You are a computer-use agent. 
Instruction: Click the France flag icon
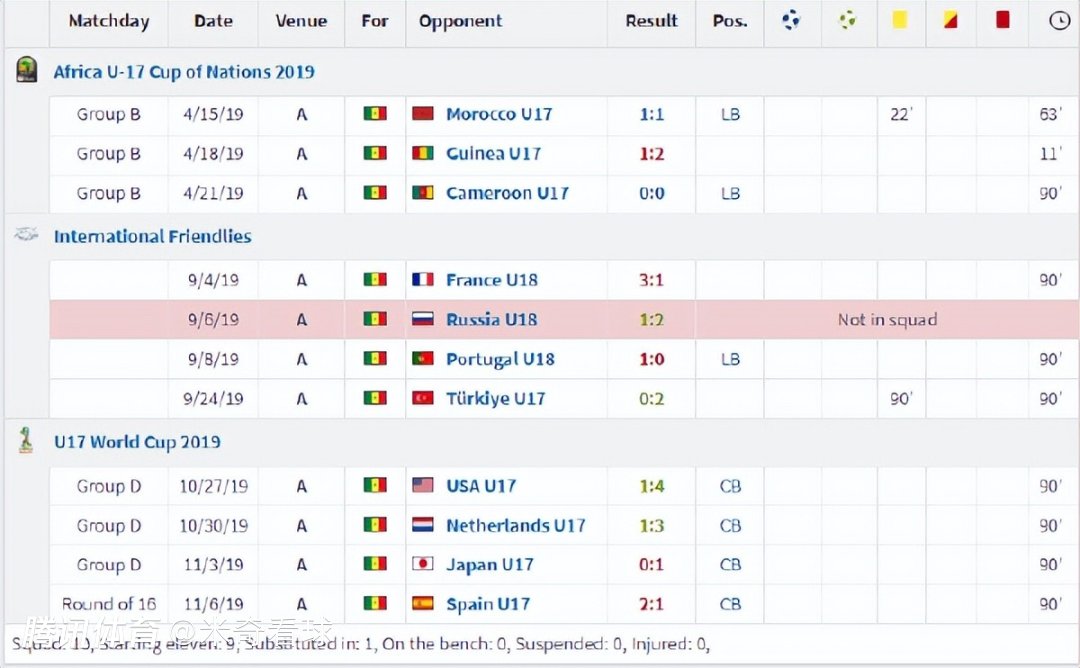[423, 280]
